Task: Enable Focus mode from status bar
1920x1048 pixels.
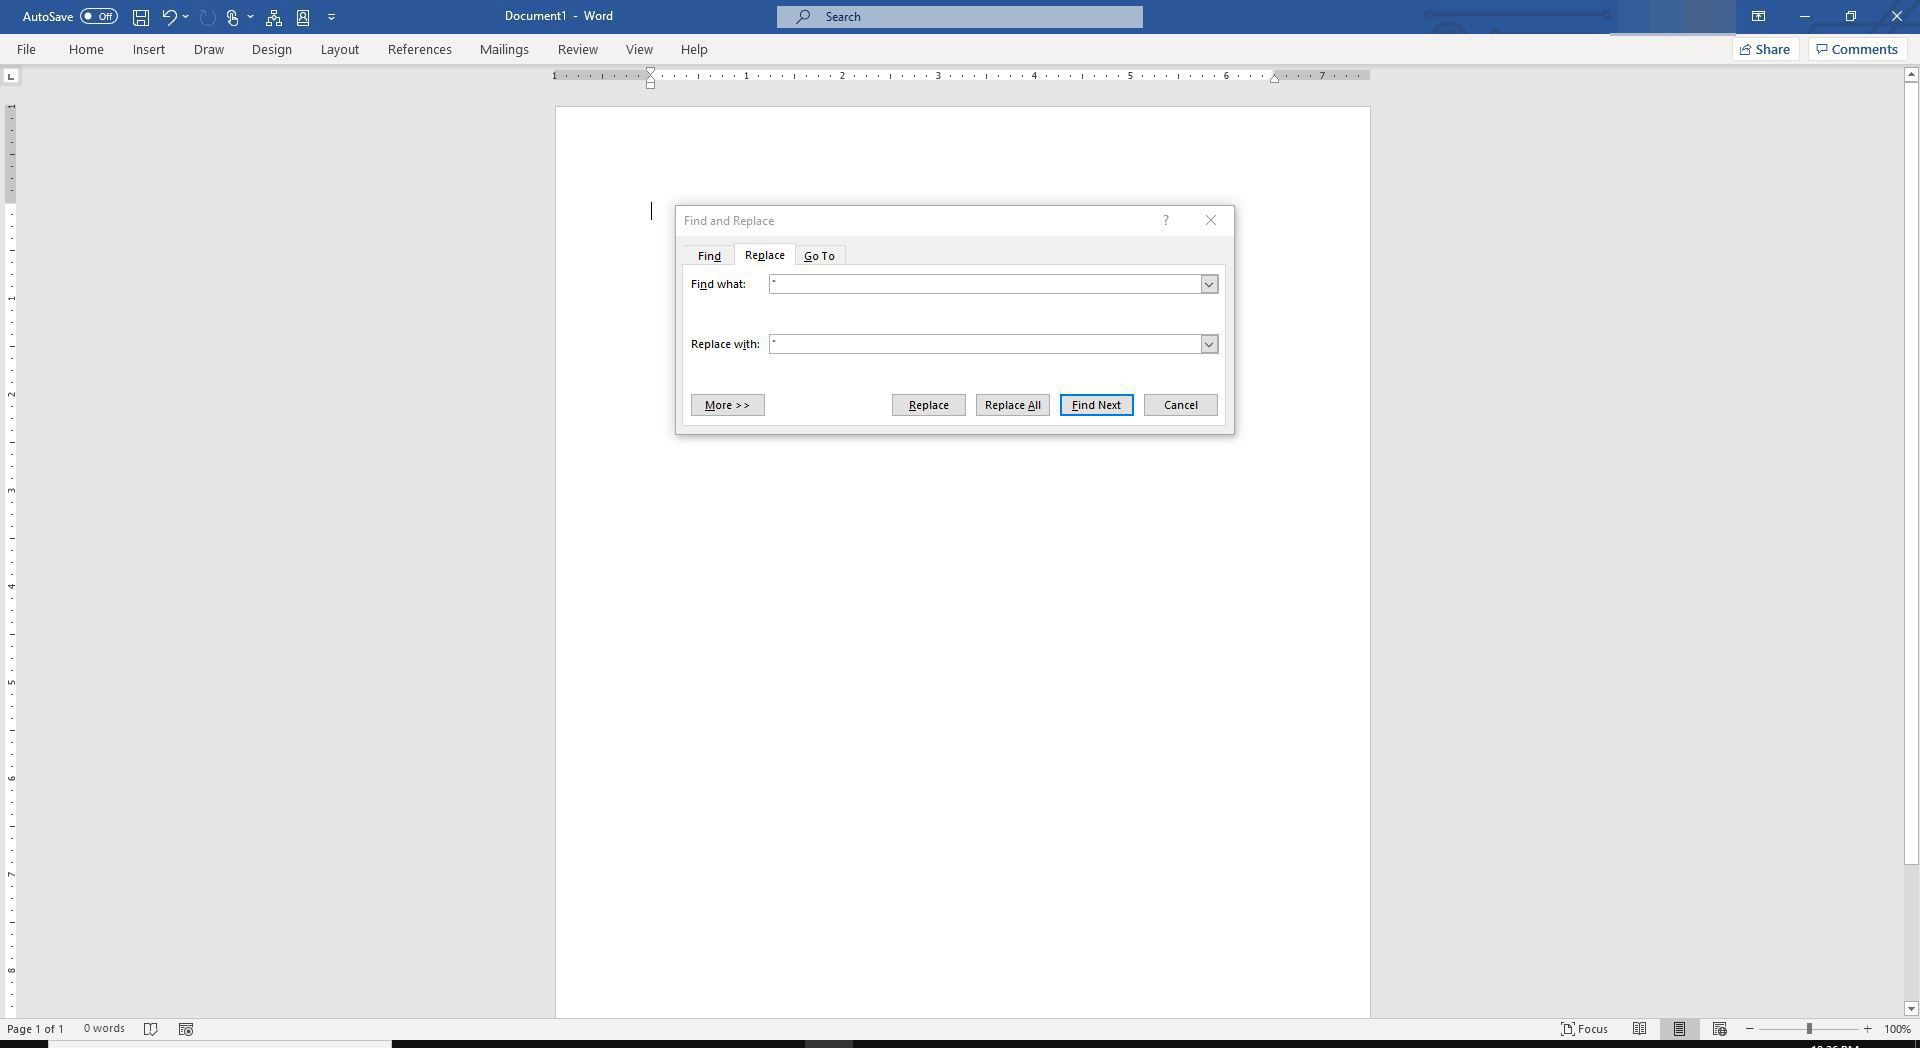Action: 1585,1029
